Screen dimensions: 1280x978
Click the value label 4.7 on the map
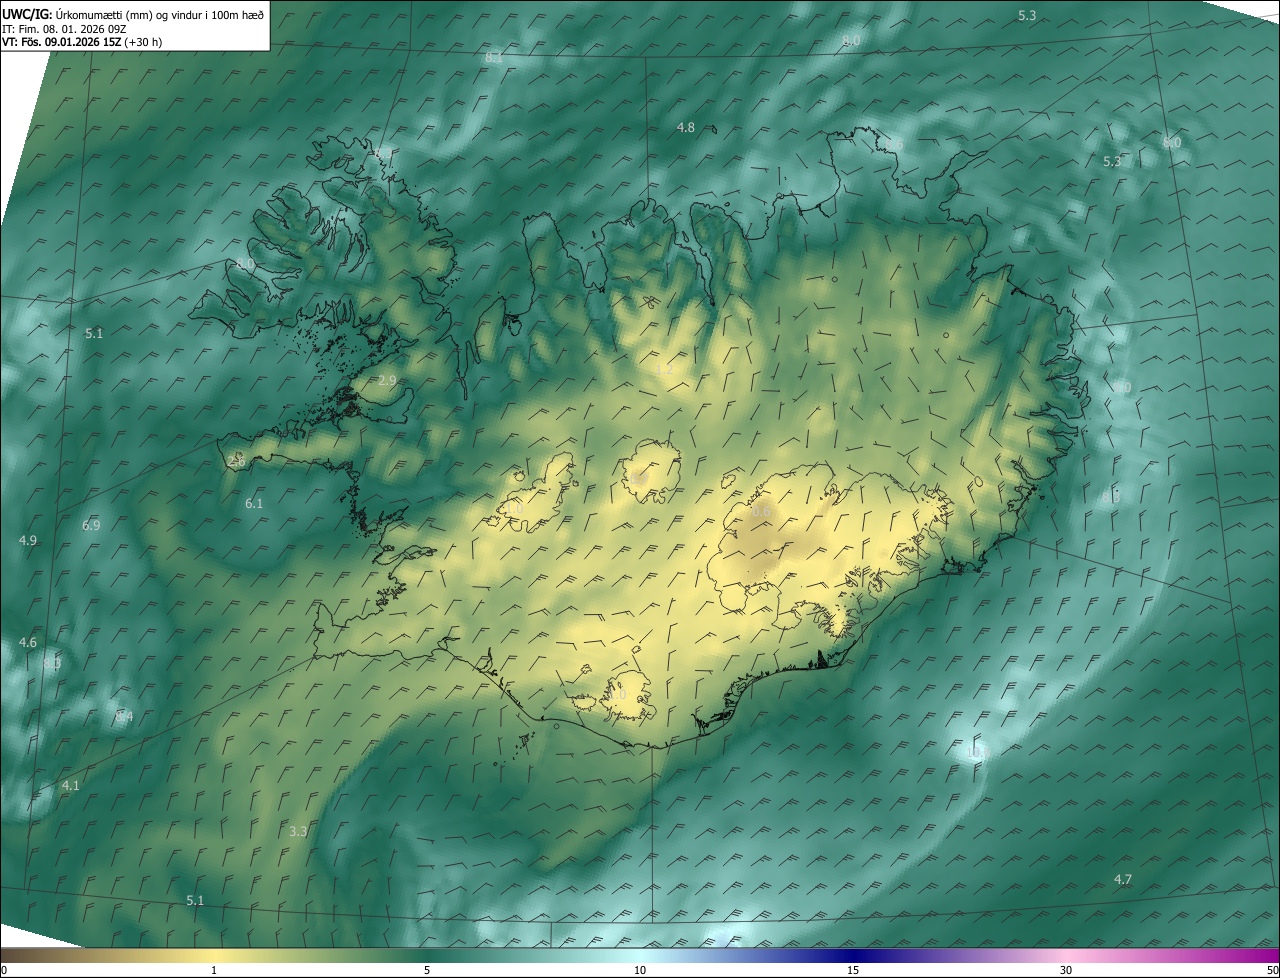pyautogui.click(x=1123, y=879)
